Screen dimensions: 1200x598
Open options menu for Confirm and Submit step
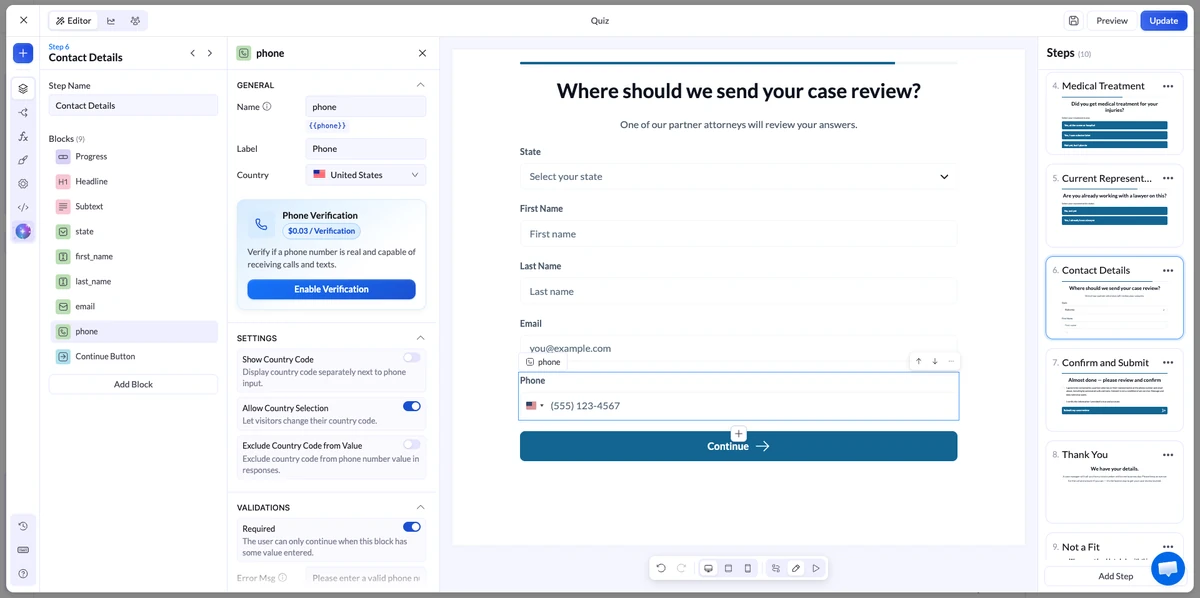point(1168,362)
